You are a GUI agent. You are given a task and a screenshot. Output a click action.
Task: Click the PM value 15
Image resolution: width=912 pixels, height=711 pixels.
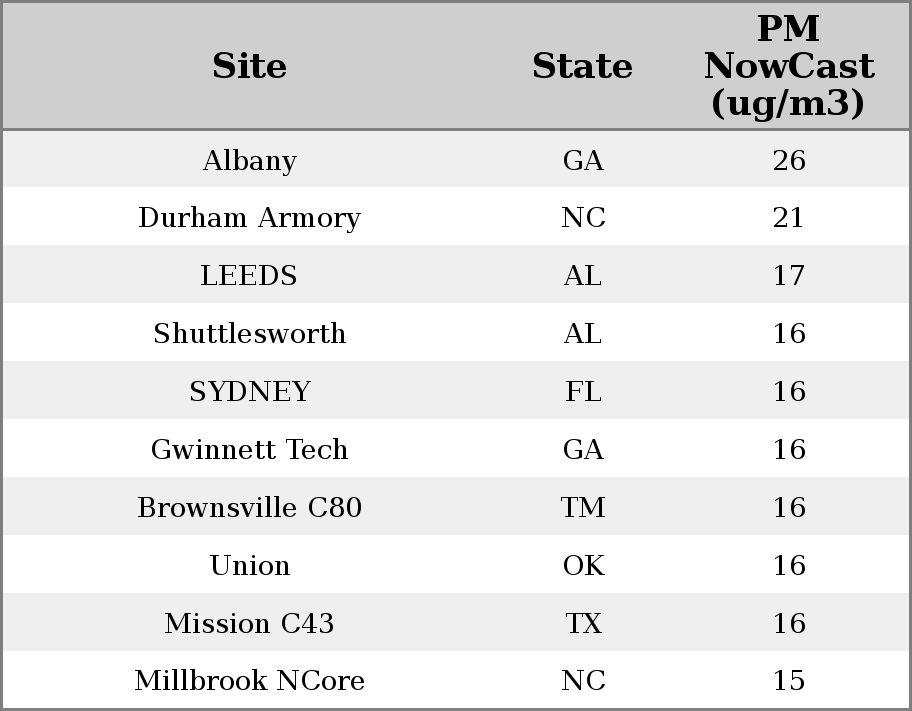[789, 680]
